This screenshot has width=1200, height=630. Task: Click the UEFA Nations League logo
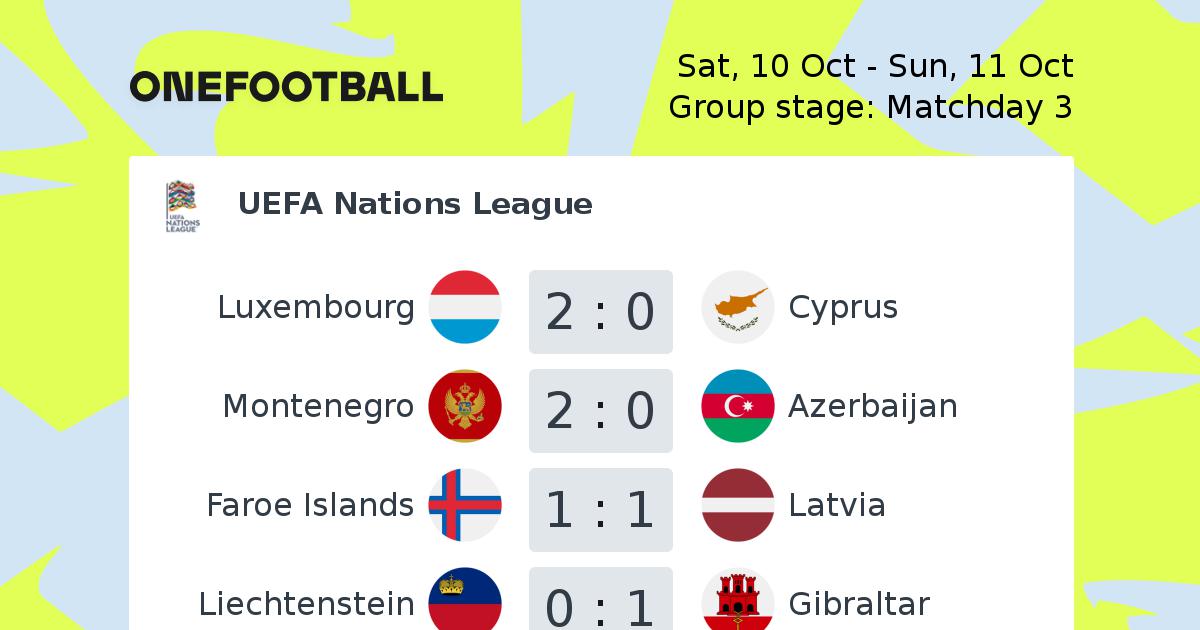(182, 206)
